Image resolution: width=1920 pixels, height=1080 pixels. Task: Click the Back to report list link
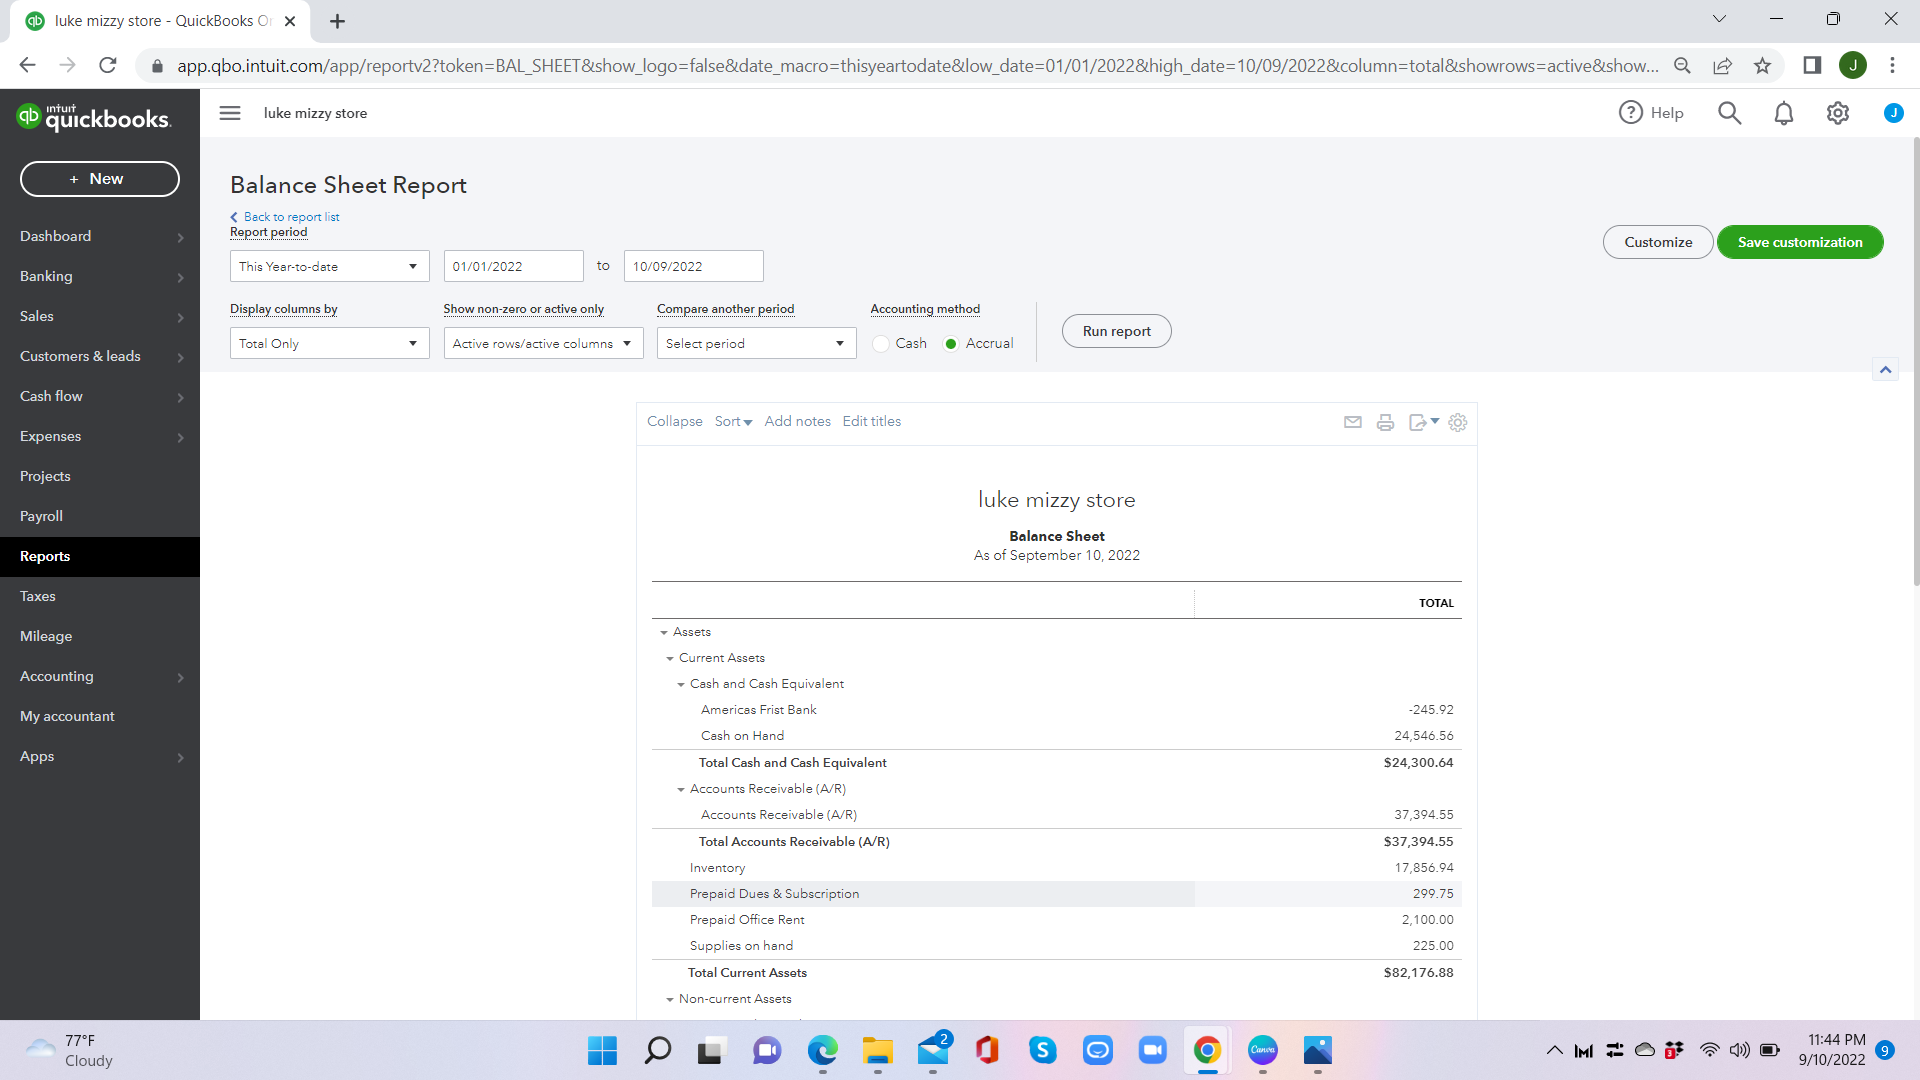coord(291,217)
